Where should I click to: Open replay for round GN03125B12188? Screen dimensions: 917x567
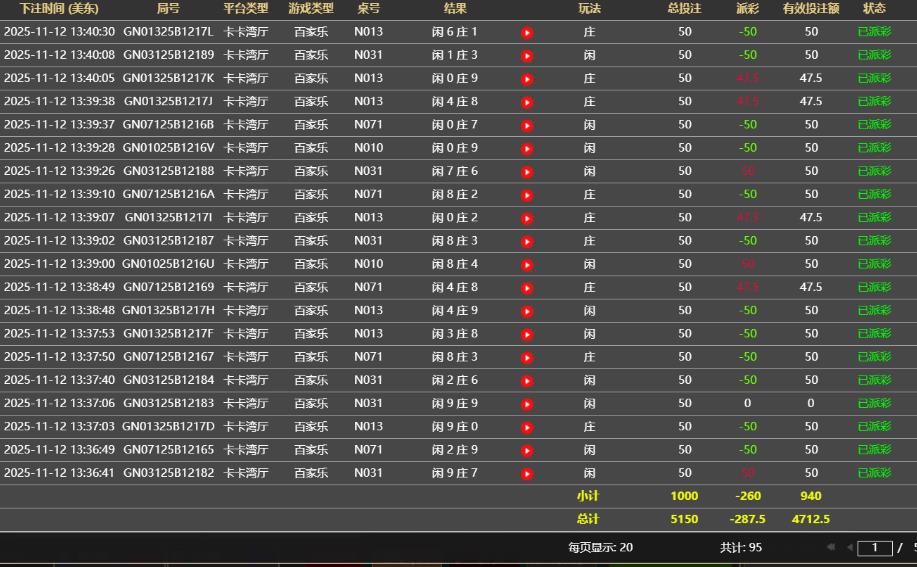(x=527, y=171)
